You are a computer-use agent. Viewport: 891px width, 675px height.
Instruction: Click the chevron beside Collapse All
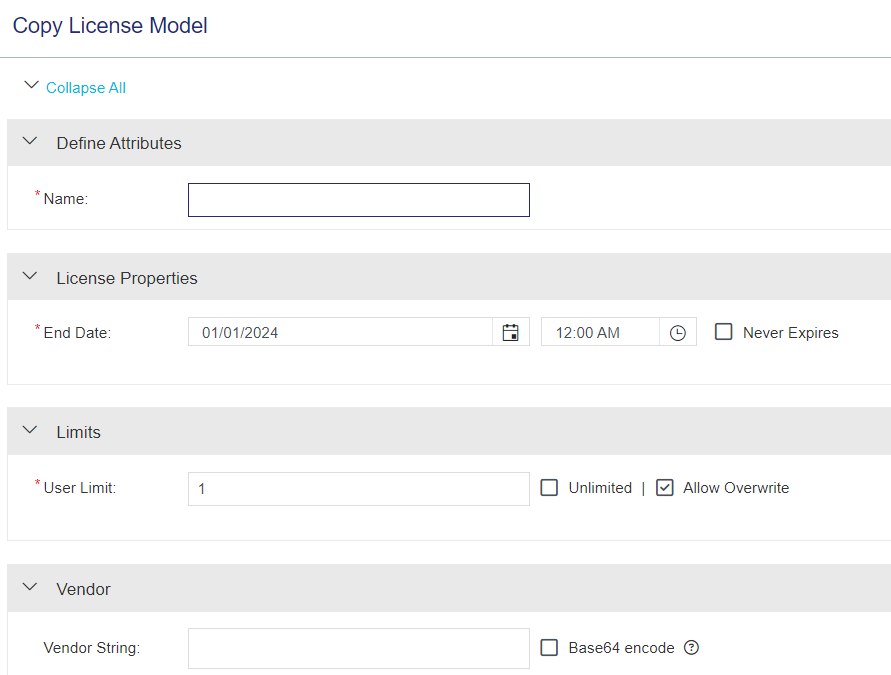coord(31,85)
